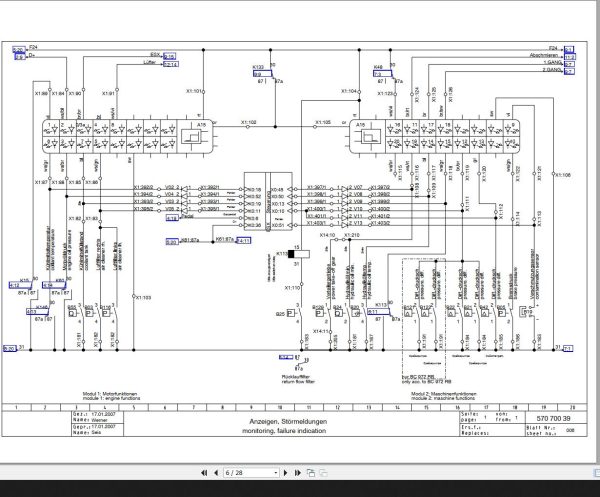Click the page layout icon after last-page

pyautogui.click(x=311, y=473)
